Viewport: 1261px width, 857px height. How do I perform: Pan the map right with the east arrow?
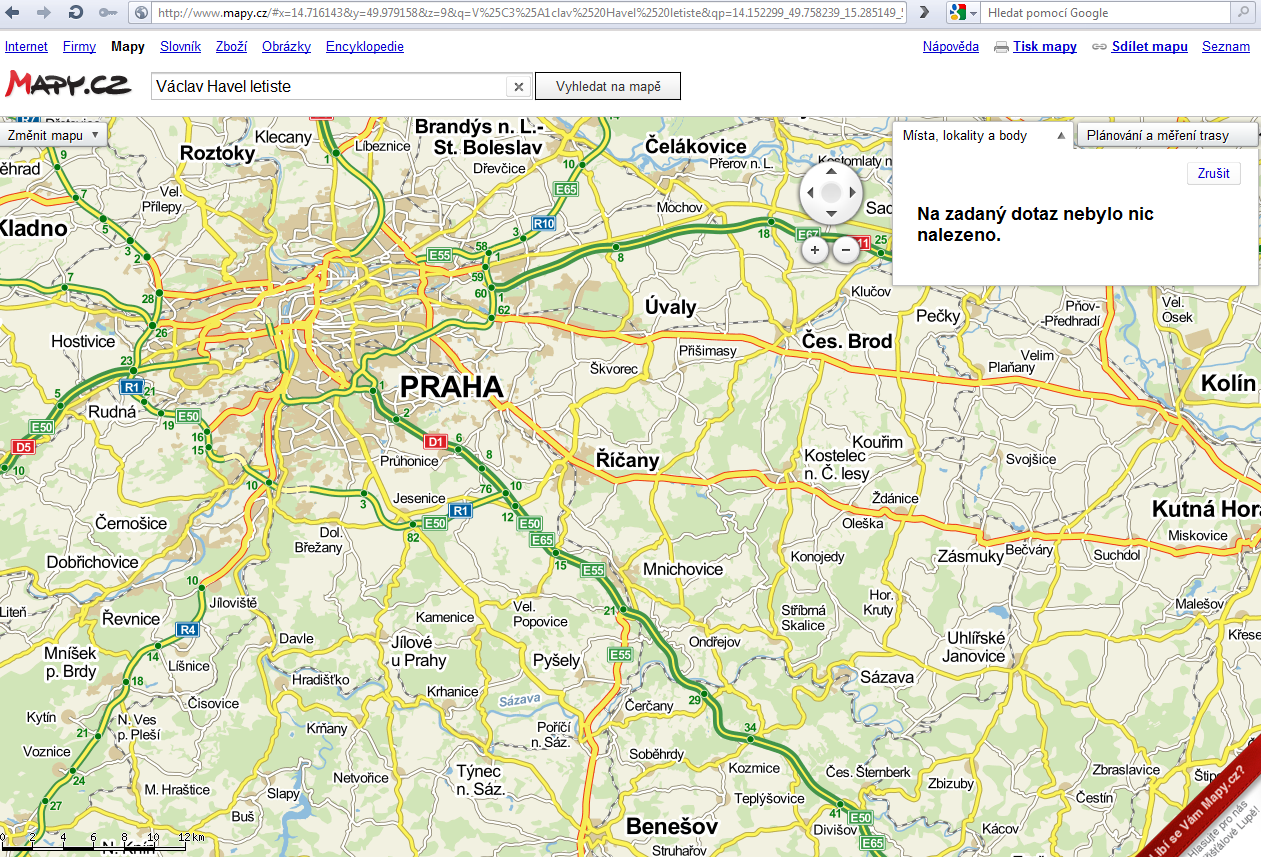851,192
